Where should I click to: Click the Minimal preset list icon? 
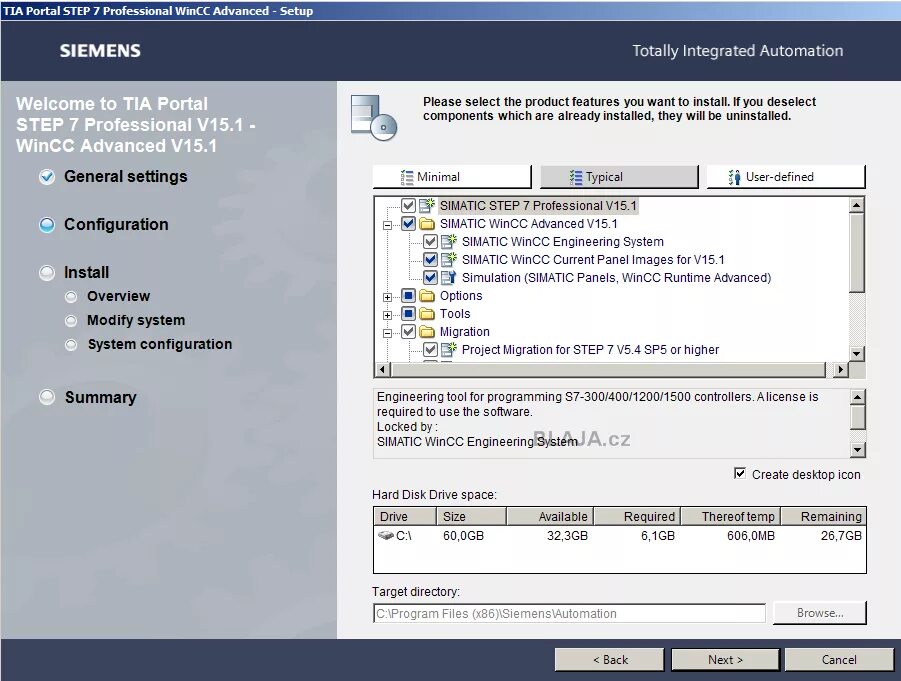tap(407, 177)
